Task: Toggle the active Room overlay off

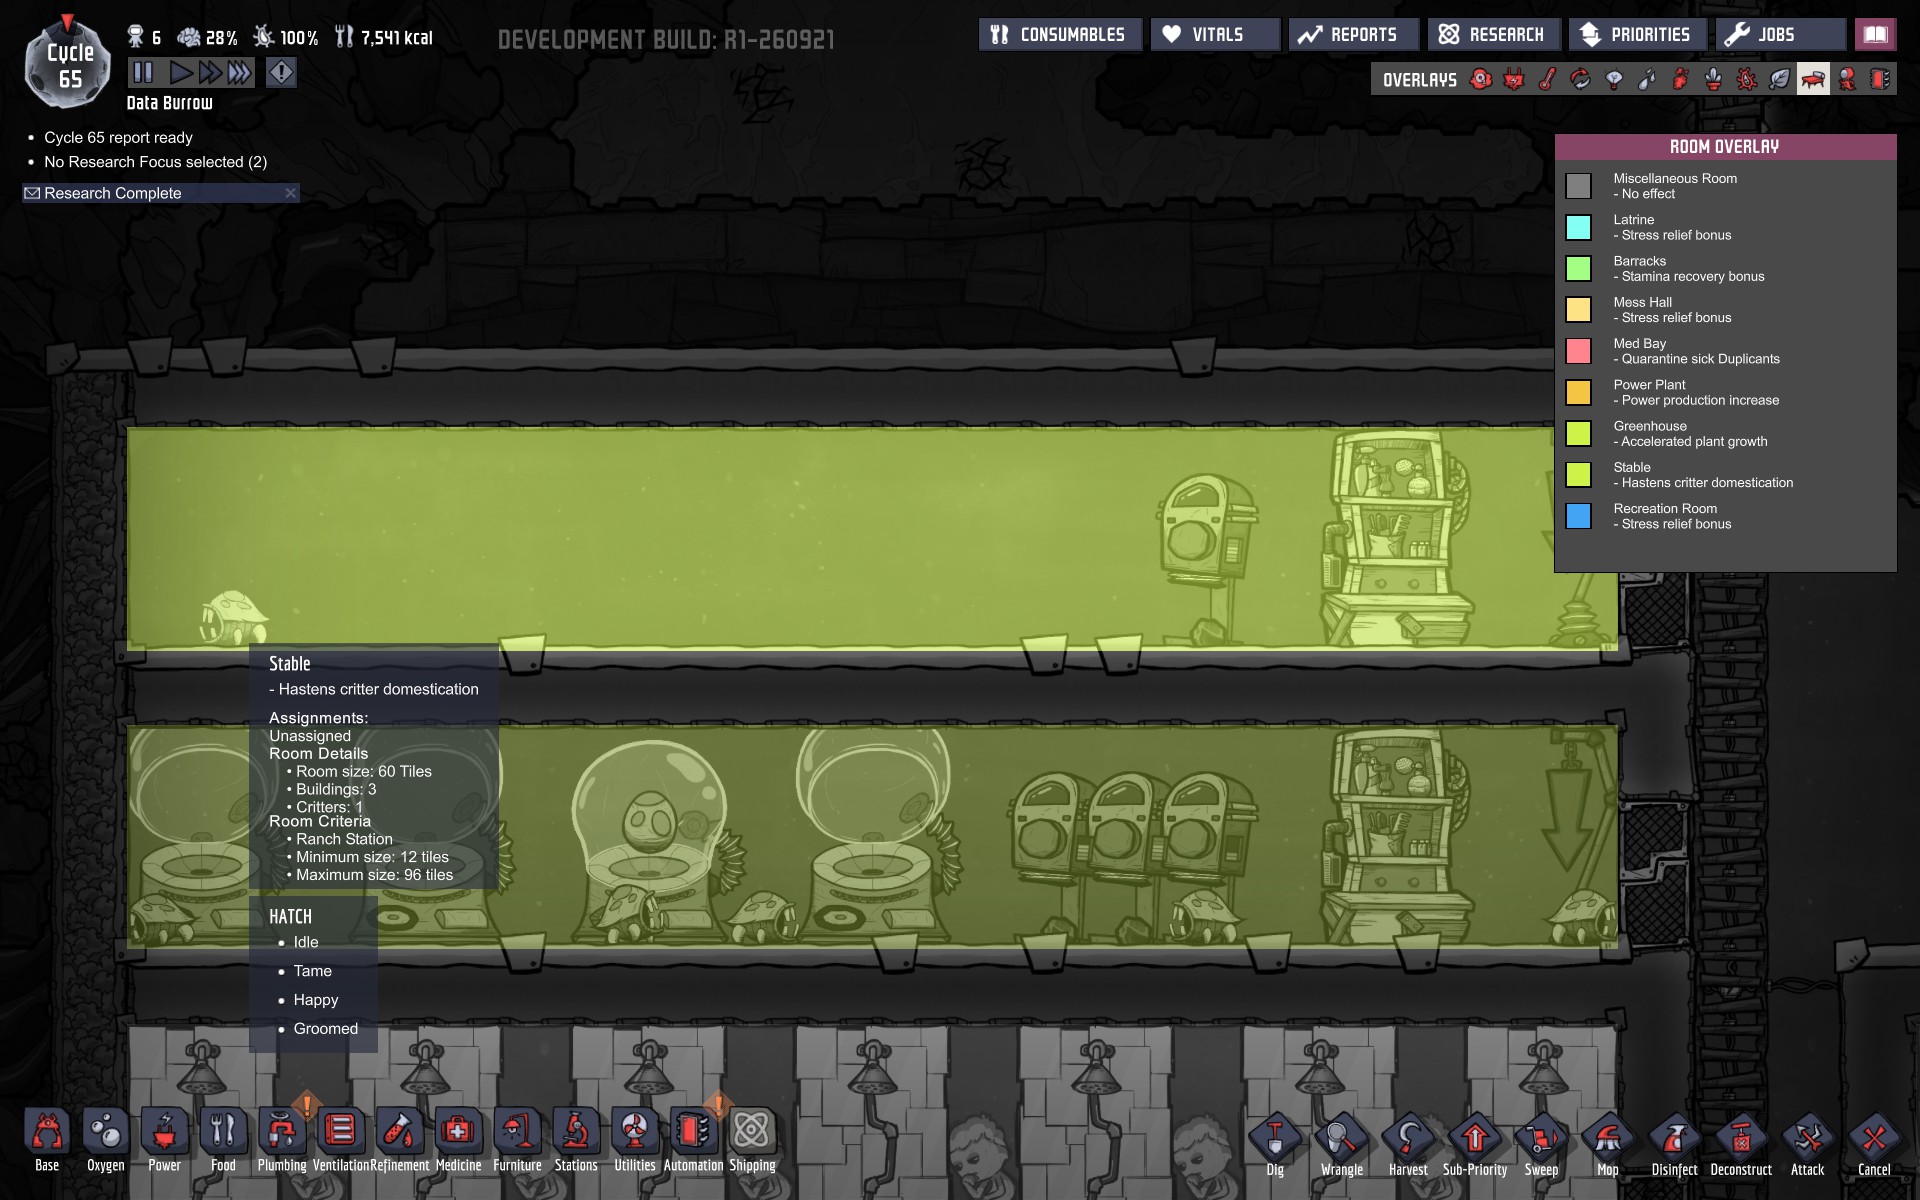Action: click(x=1813, y=80)
